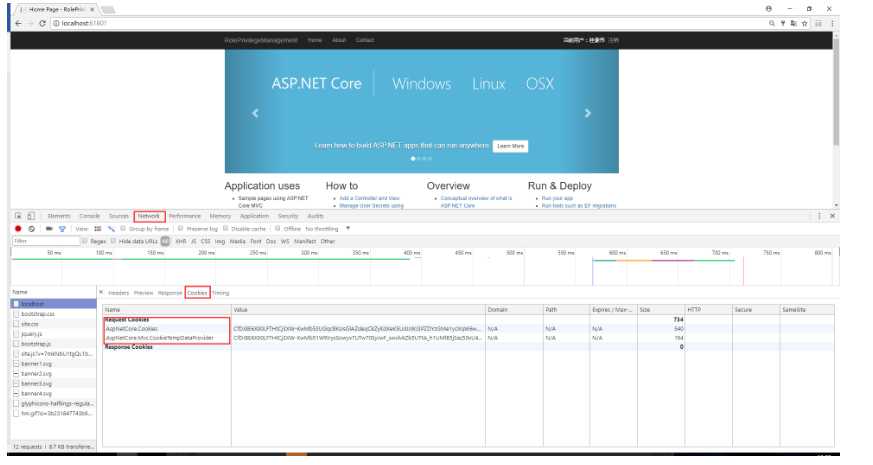The width and height of the screenshot is (873, 465).
Task: Select banner4.svg request row
Action: (53, 394)
